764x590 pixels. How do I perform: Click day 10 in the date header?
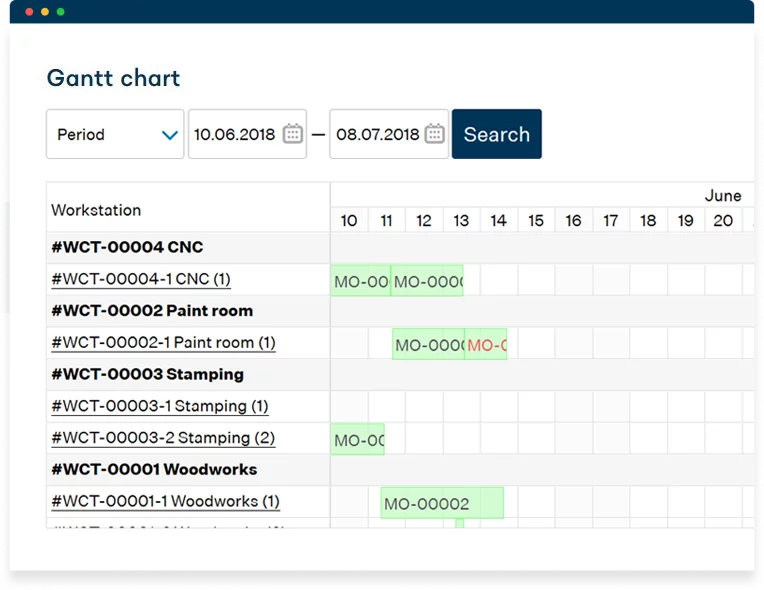pos(349,221)
